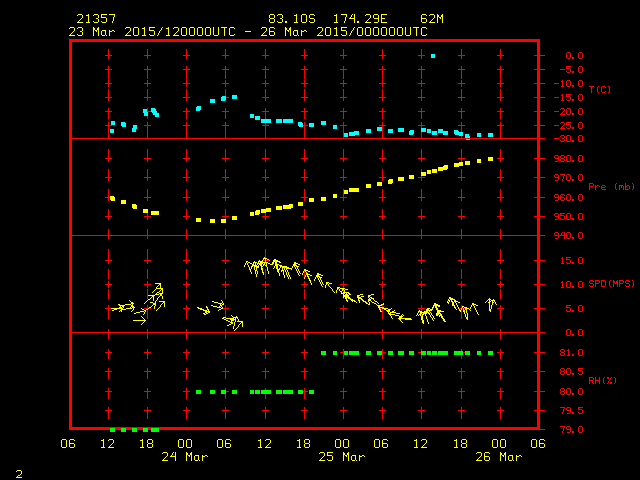This screenshot has width=640, height=480.
Task: Click the 25 Mar date label
Action: (342, 457)
